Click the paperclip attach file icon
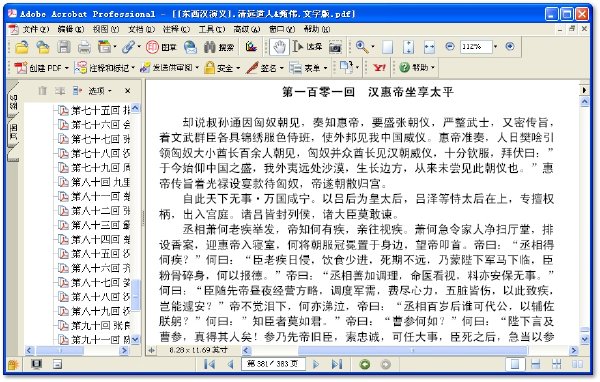The image size is (600, 382). pos(129,47)
